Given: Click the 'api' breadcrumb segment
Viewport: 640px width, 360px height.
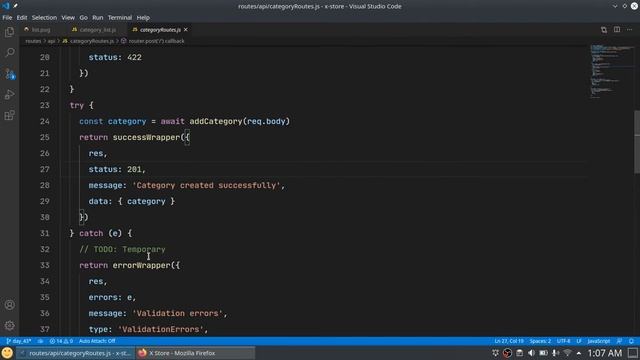Looking at the screenshot, I should (x=51, y=41).
